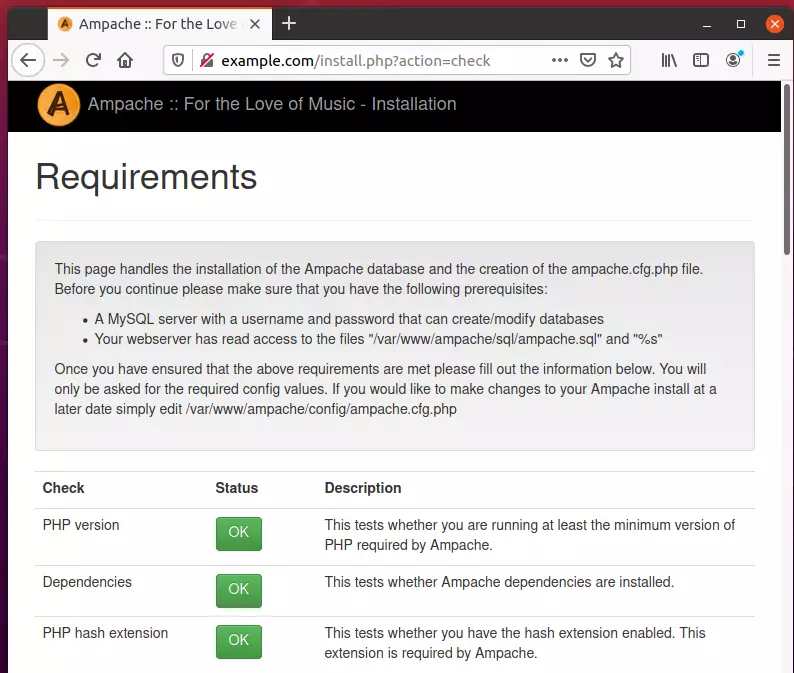The width and height of the screenshot is (794, 673).
Task: Click the page vertical scrollbar
Action: pos(787,170)
